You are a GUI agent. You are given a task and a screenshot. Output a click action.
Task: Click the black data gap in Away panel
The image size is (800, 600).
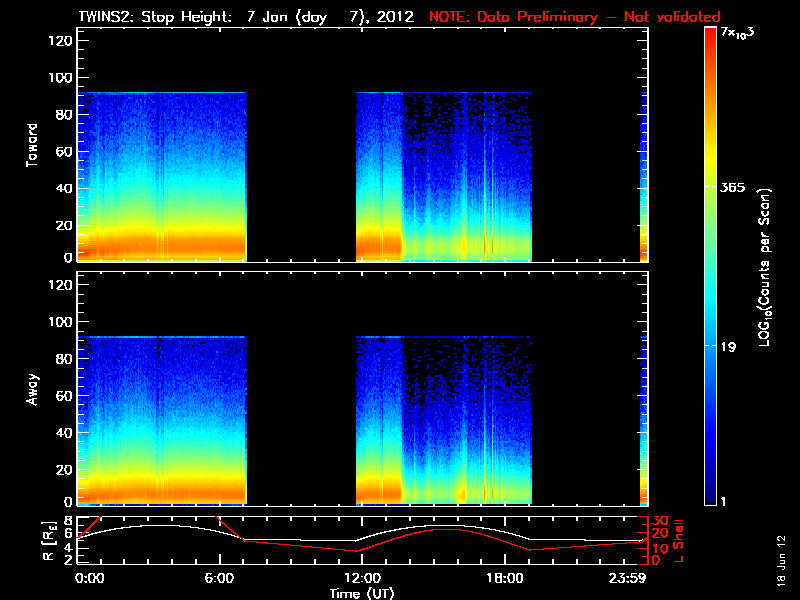coord(301,421)
